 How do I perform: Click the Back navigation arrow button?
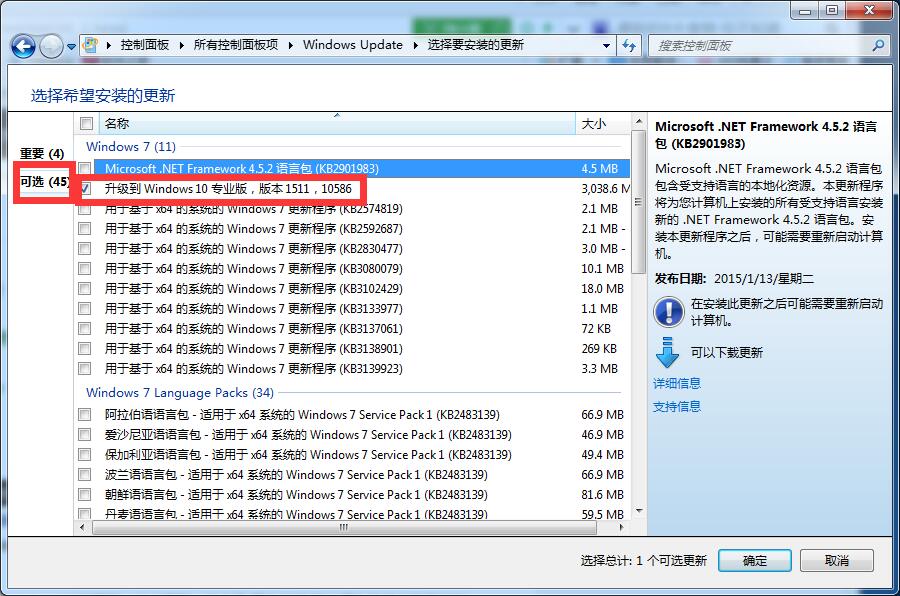coord(24,46)
